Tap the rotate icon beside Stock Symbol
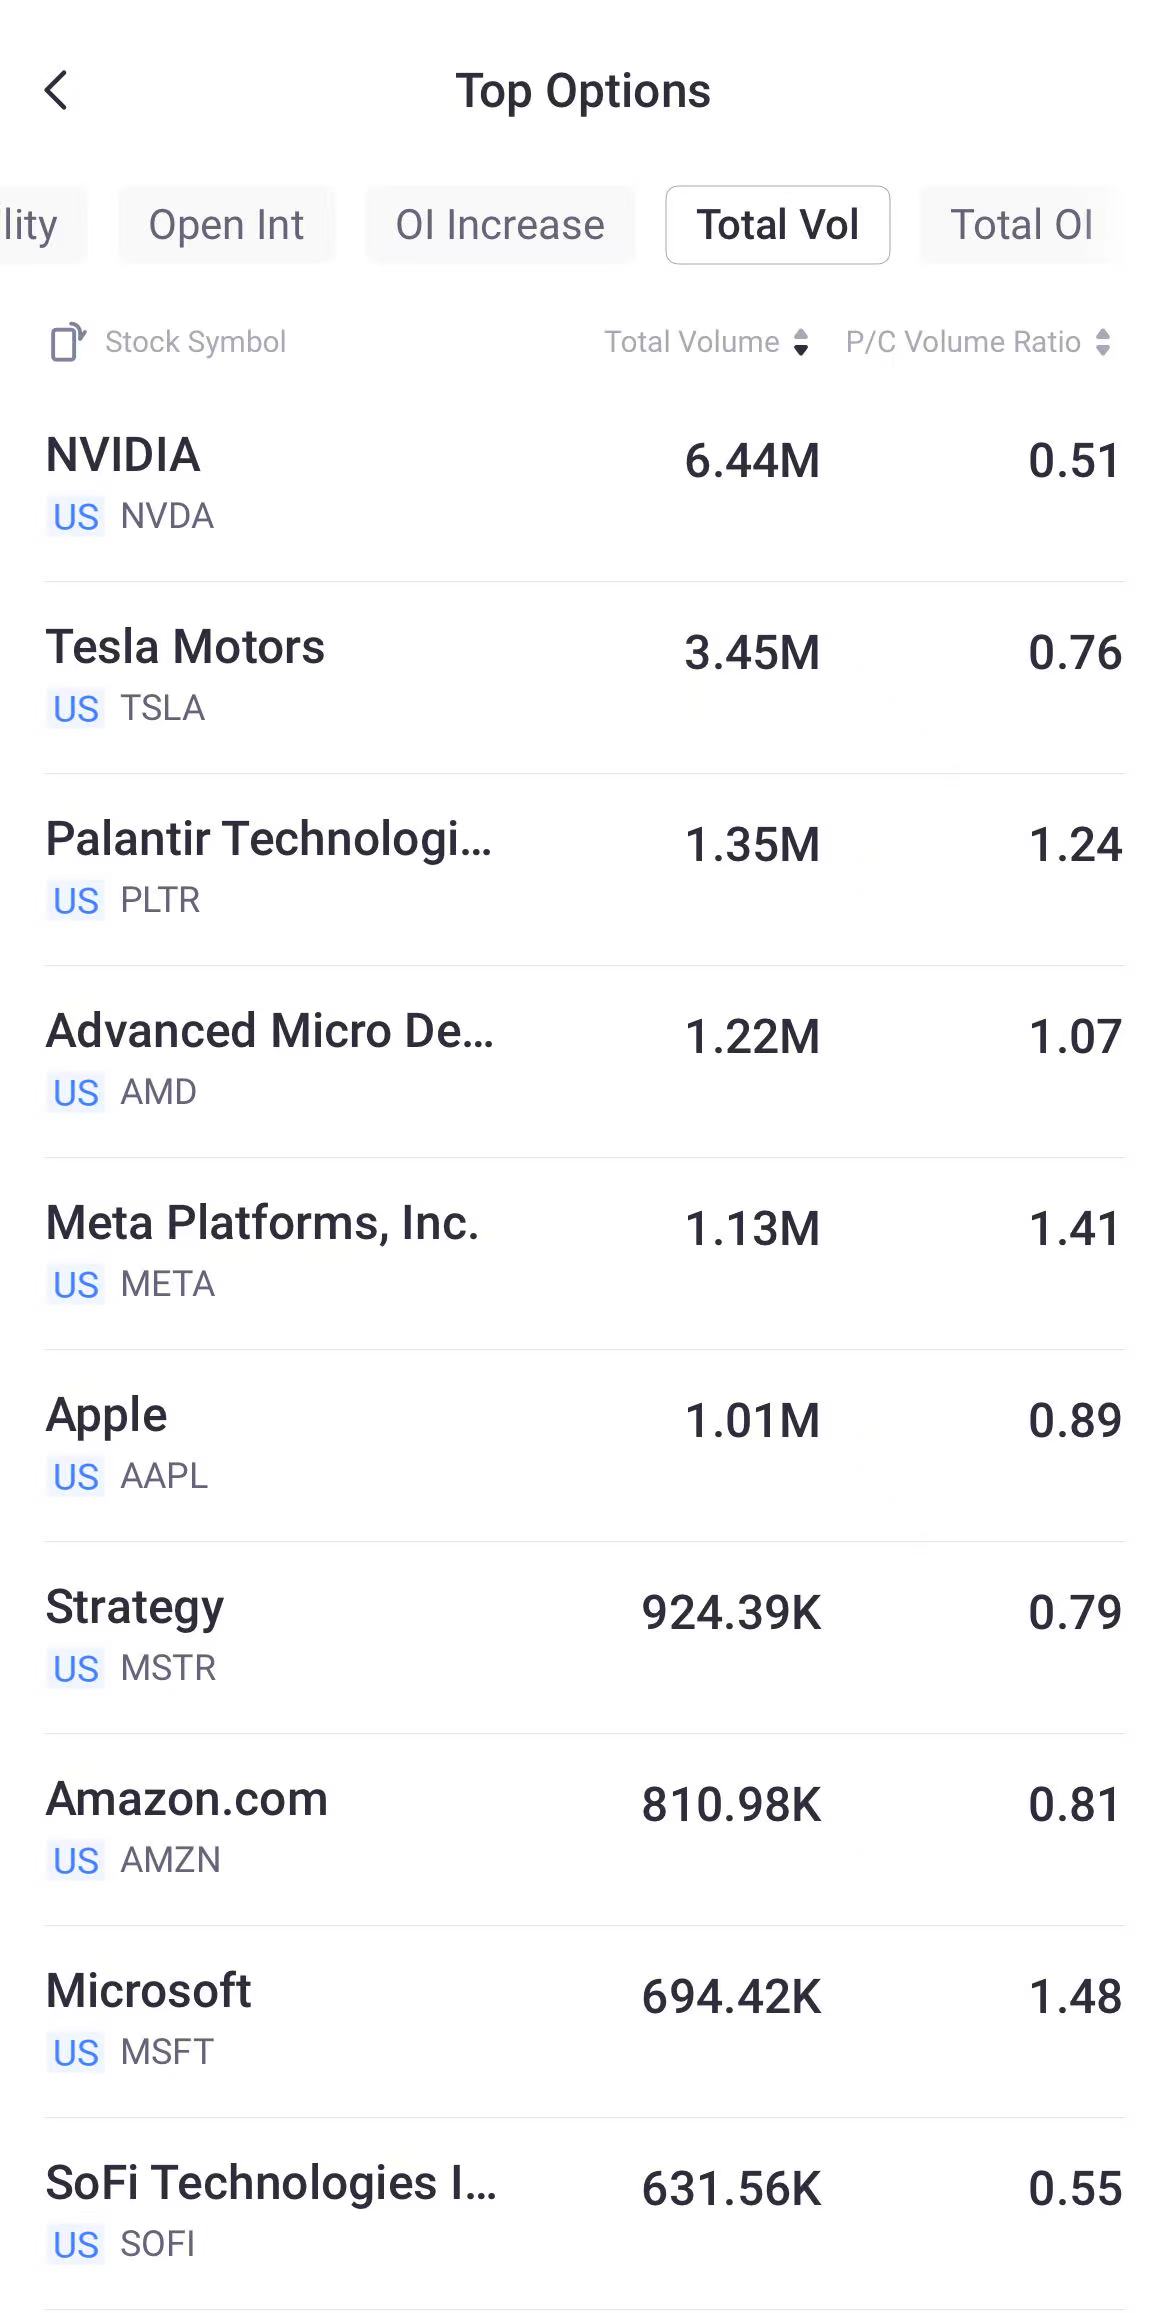This screenshot has height=2313, width=1170. point(67,342)
